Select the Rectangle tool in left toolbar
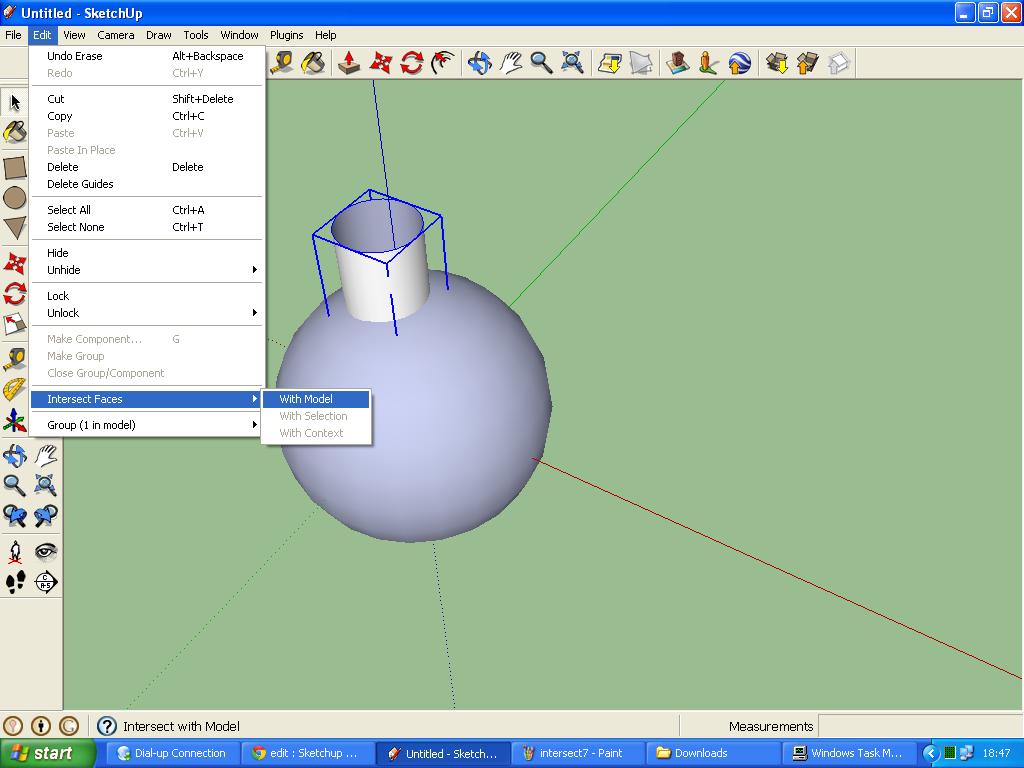 (x=15, y=167)
